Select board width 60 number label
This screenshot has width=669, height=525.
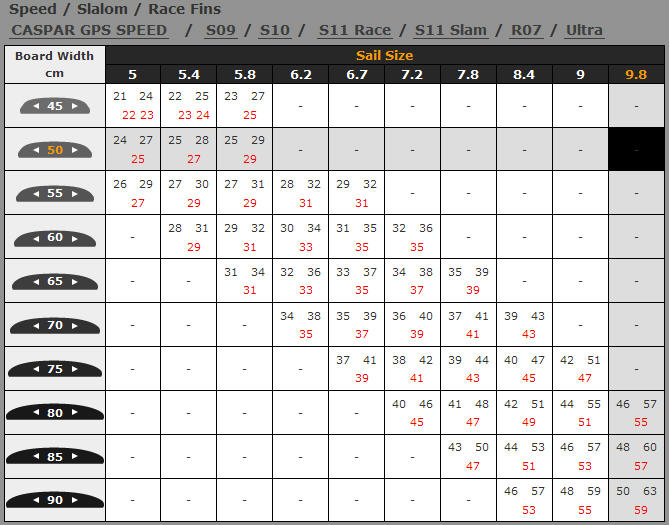tap(55, 237)
